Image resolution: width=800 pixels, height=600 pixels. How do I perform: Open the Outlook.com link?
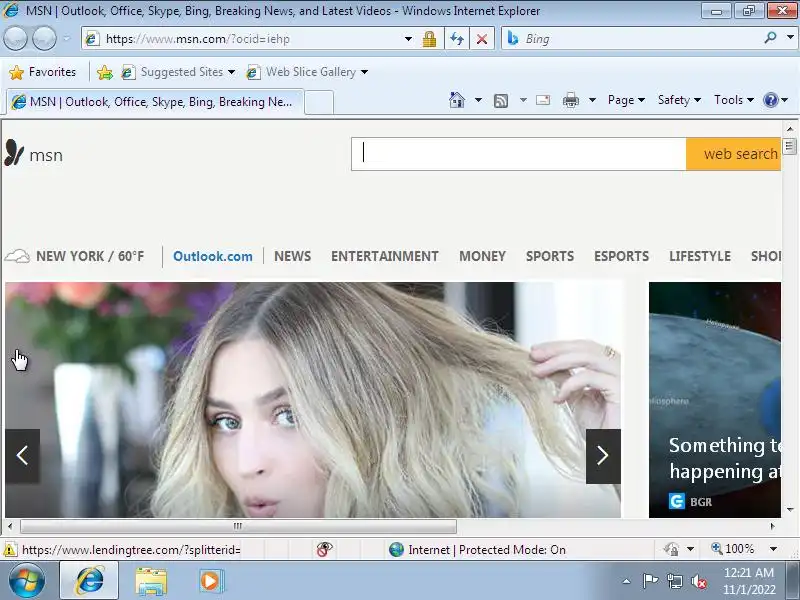(x=213, y=256)
